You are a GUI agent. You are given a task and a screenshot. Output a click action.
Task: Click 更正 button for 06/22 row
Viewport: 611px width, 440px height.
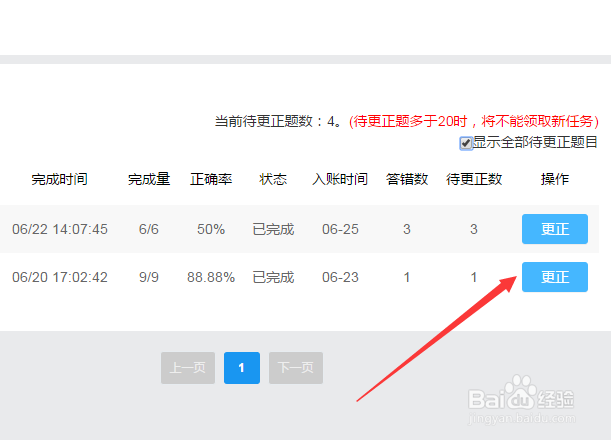tap(555, 229)
